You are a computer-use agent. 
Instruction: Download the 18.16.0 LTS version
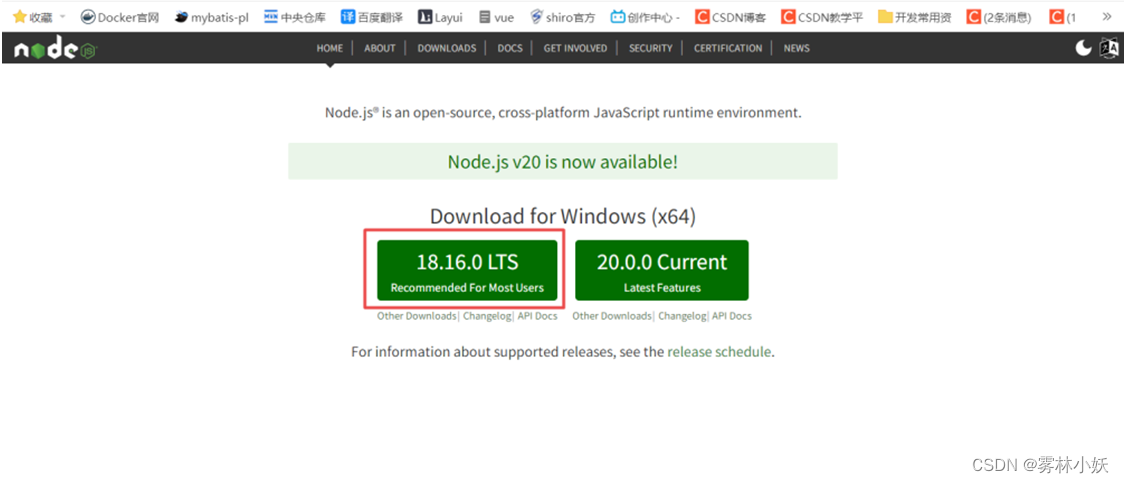467,270
